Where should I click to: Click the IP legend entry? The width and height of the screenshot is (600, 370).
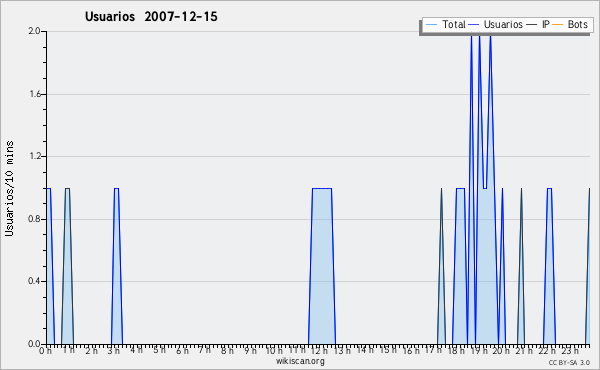pyautogui.click(x=538, y=24)
